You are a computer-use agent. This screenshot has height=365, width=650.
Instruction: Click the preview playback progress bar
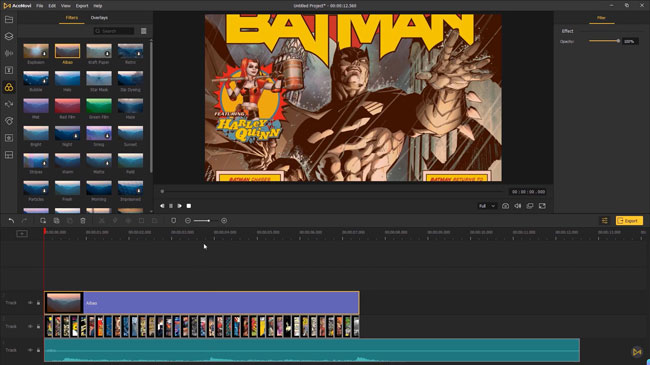(x=333, y=191)
